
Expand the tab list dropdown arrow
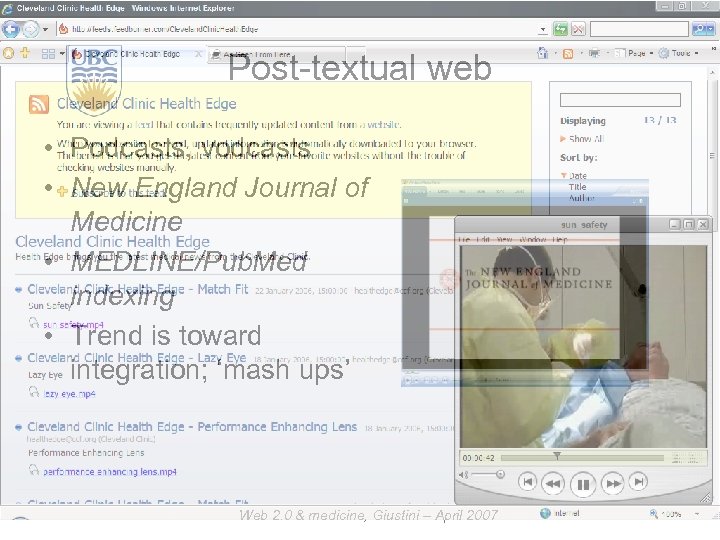click(62, 54)
